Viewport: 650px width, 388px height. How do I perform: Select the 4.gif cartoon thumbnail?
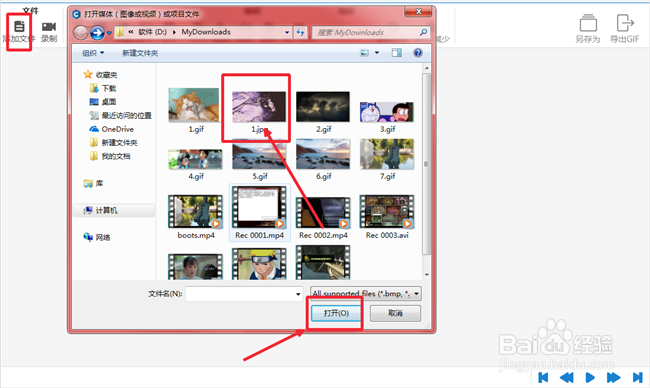(x=195, y=159)
